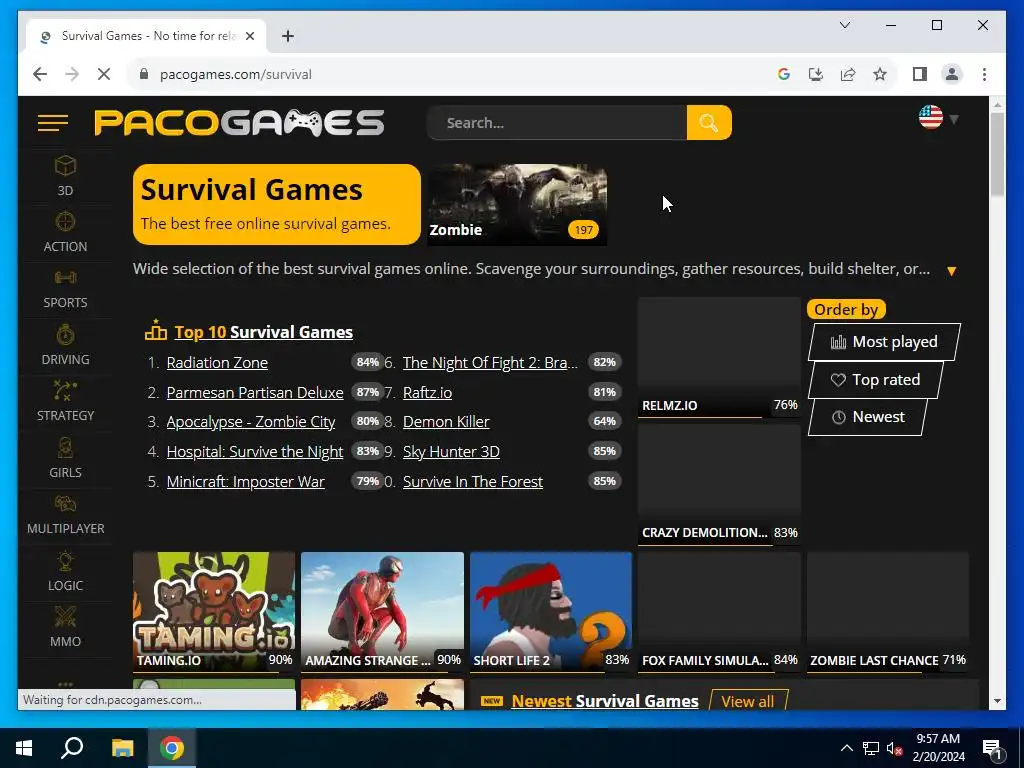This screenshot has height=768, width=1024.
Task: Share this page icon
Action: click(848, 74)
